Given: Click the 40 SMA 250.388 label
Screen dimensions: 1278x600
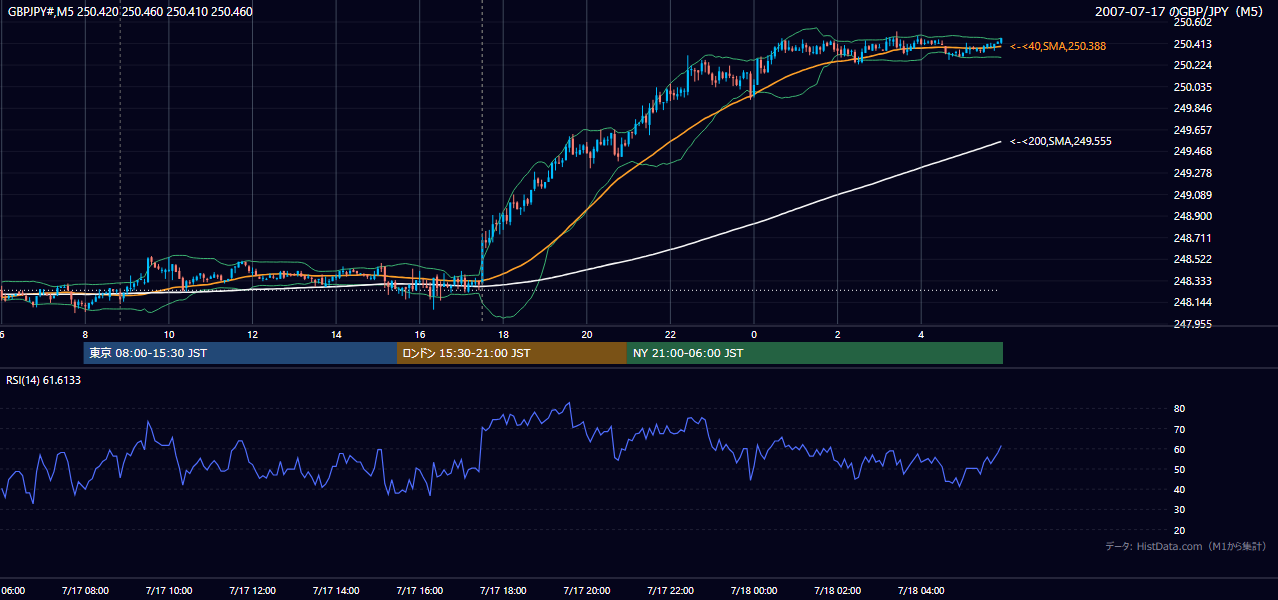Looking at the screenshot, I should (1058, 46).
